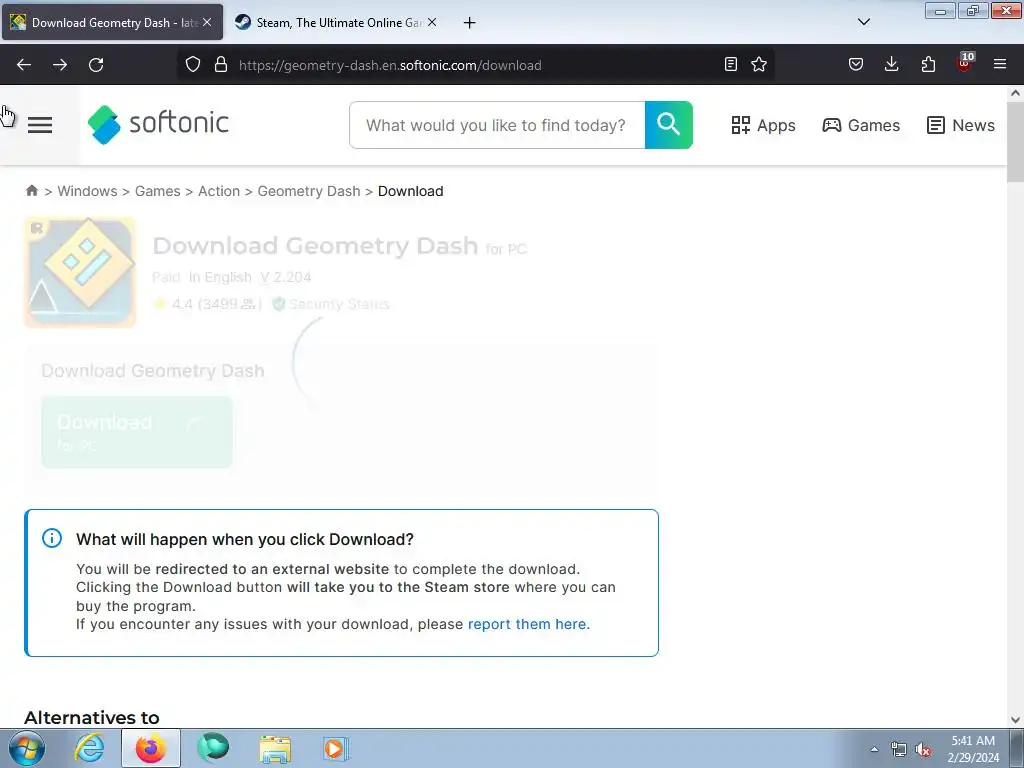The height and width of the screenshot is (768, 1024).
Task: Click scrollbar up arrow
Action: tap(1015, 93)
